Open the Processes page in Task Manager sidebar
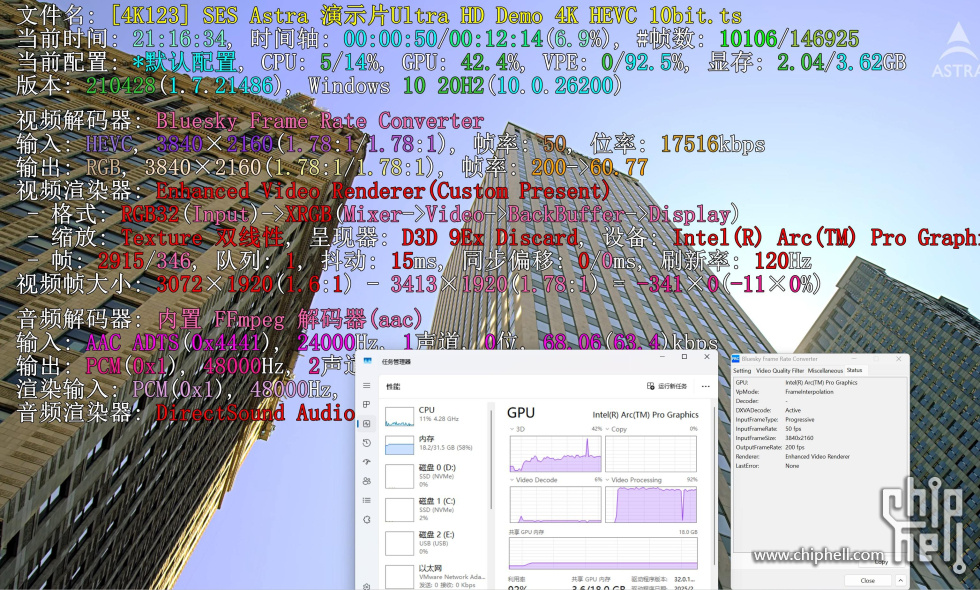The width and height of the screenshot is (980, 590). (x=368, y=405)
